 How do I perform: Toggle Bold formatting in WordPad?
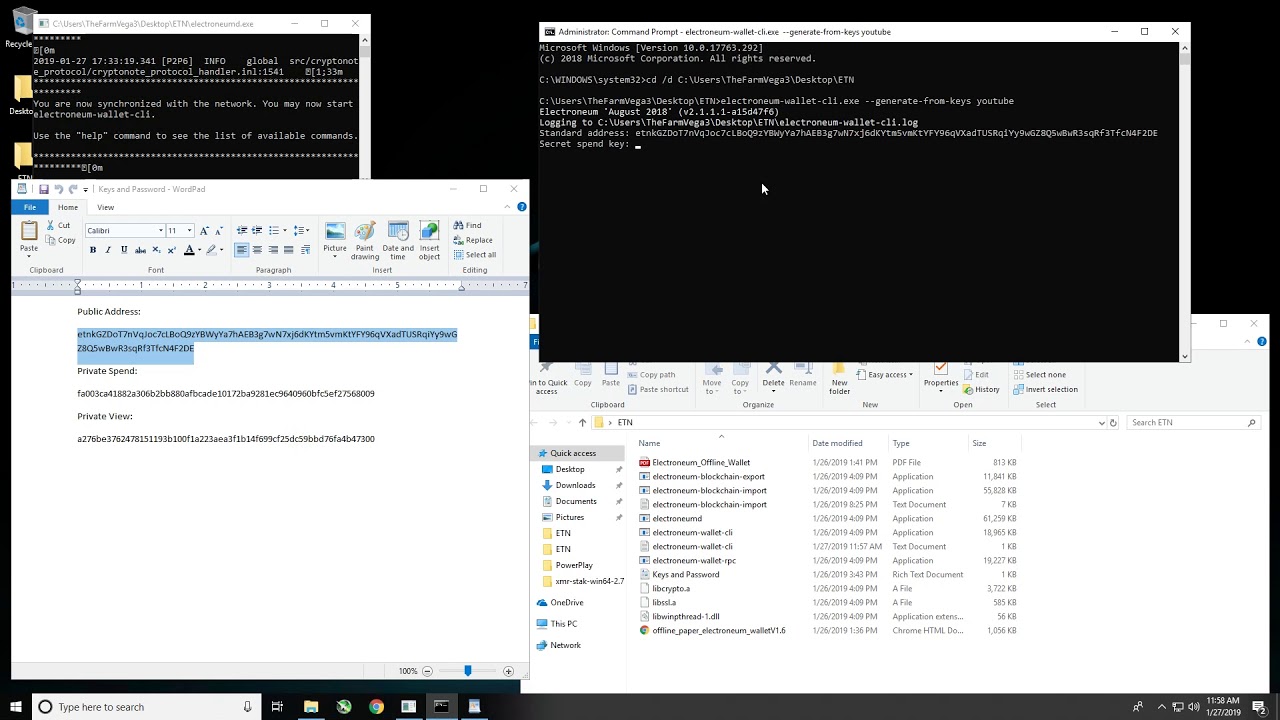[x=93, y=250]
